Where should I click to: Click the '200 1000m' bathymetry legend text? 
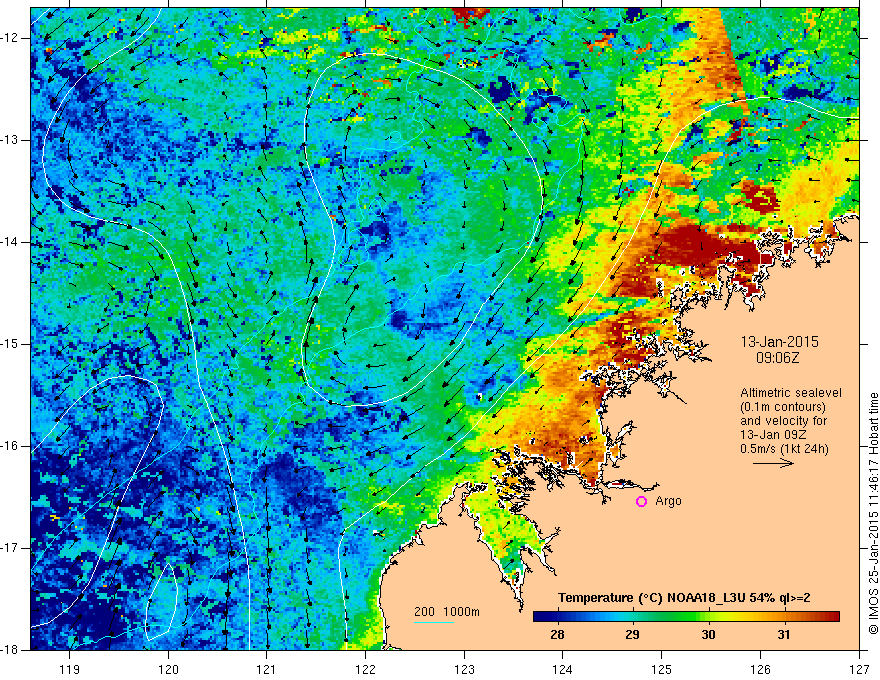pyautogui.click(x=447, y=612)
